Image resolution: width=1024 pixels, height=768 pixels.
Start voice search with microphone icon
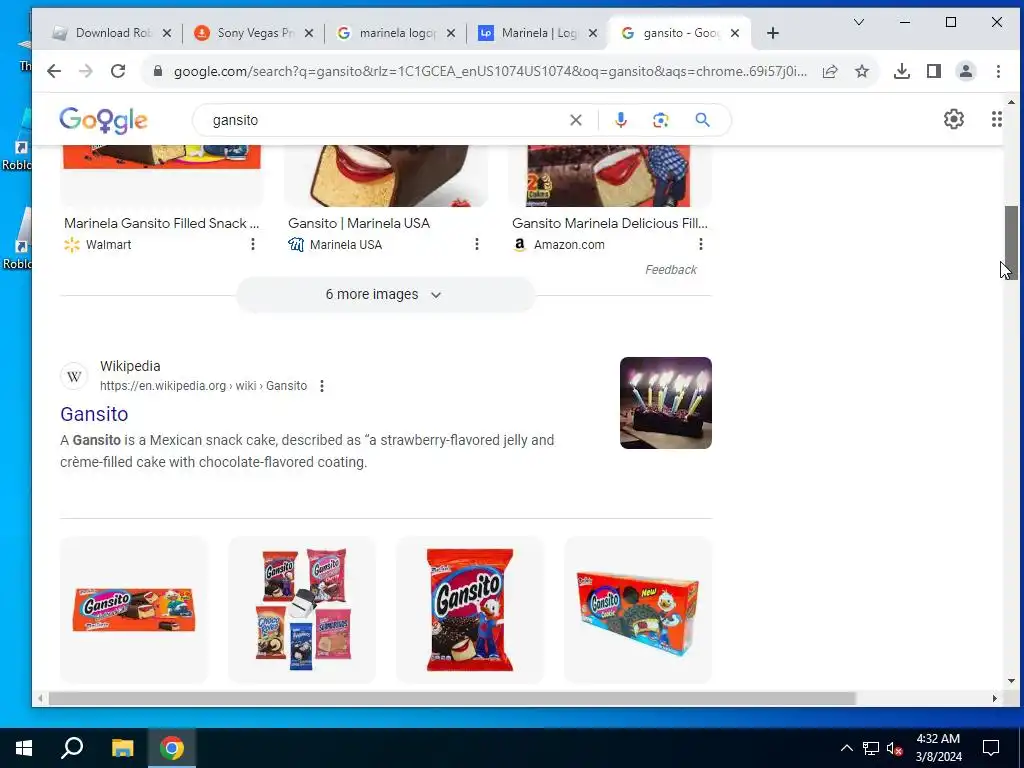(x=620, y=120)
